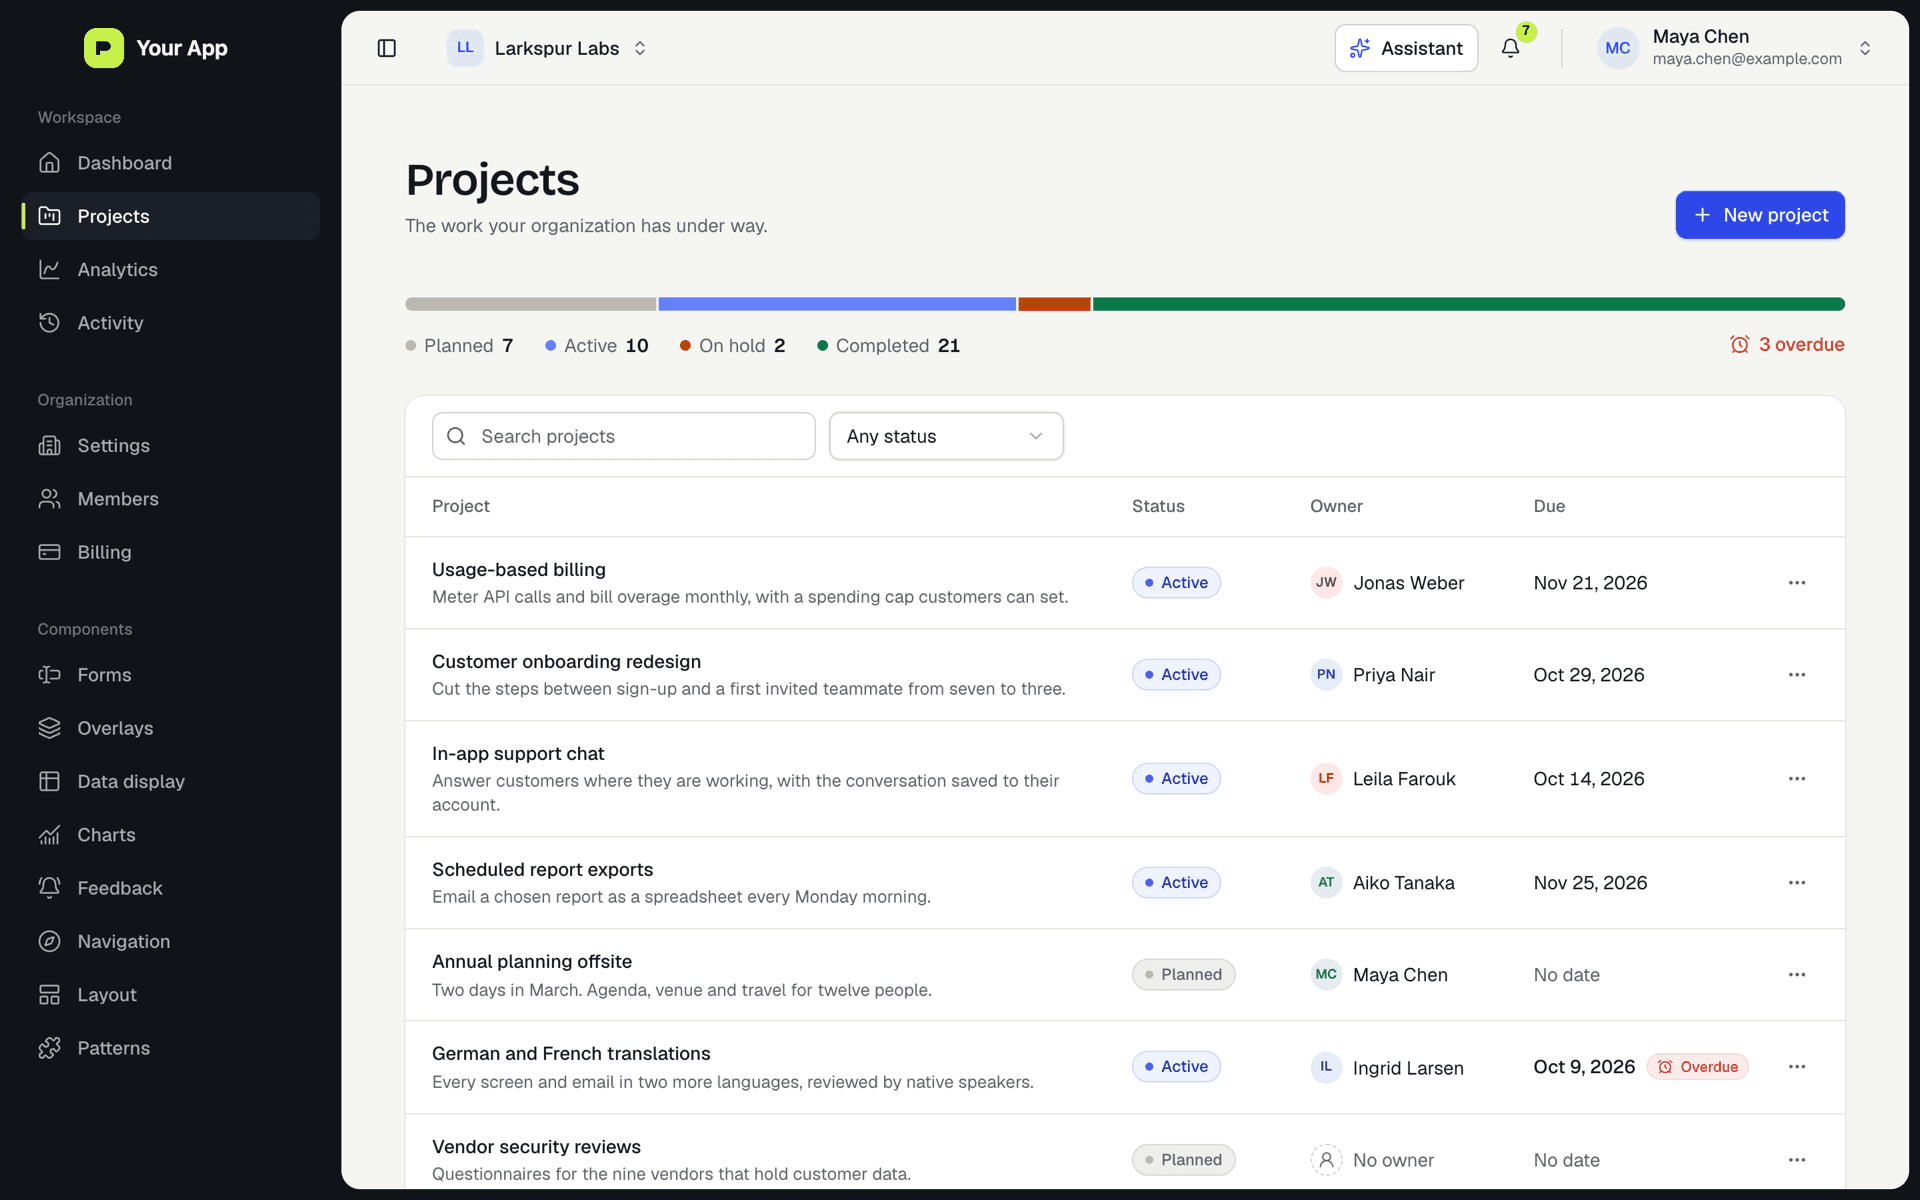Screen dimensions: 1920x1200
Task: Open Analytics page
Action: [171, 269]
